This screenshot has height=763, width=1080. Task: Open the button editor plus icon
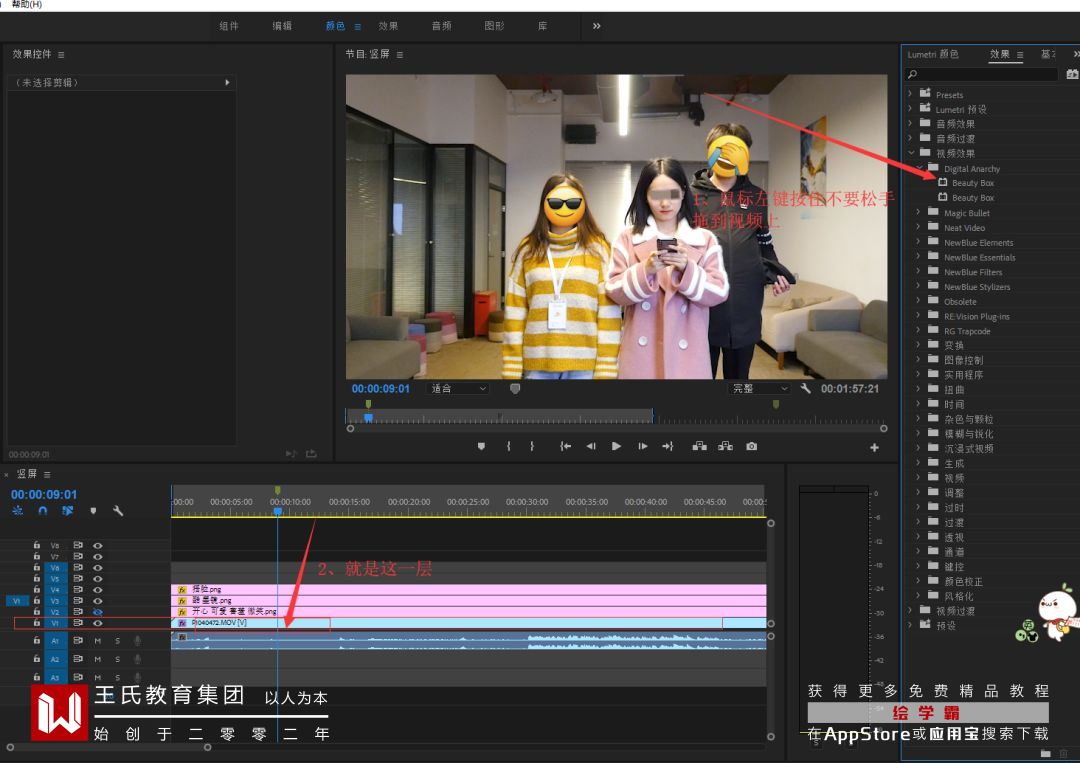(x=874, y=448)
